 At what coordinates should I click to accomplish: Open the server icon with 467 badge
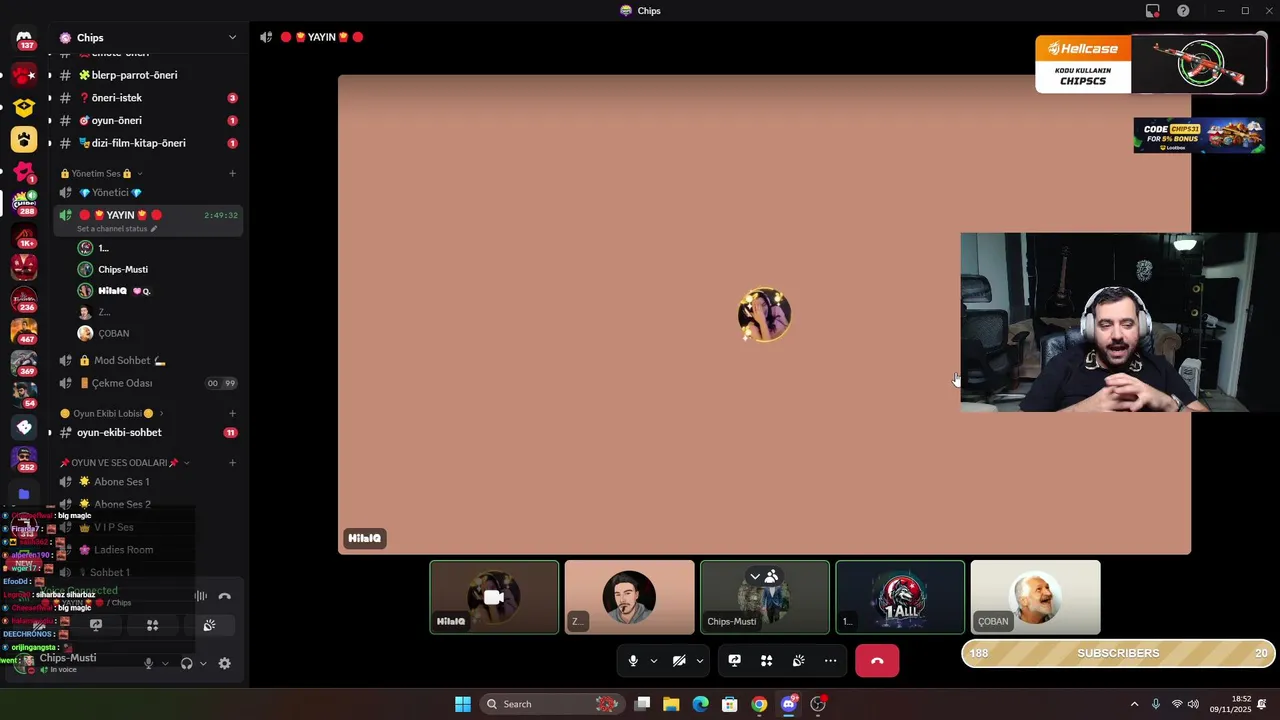pos(24,331)
